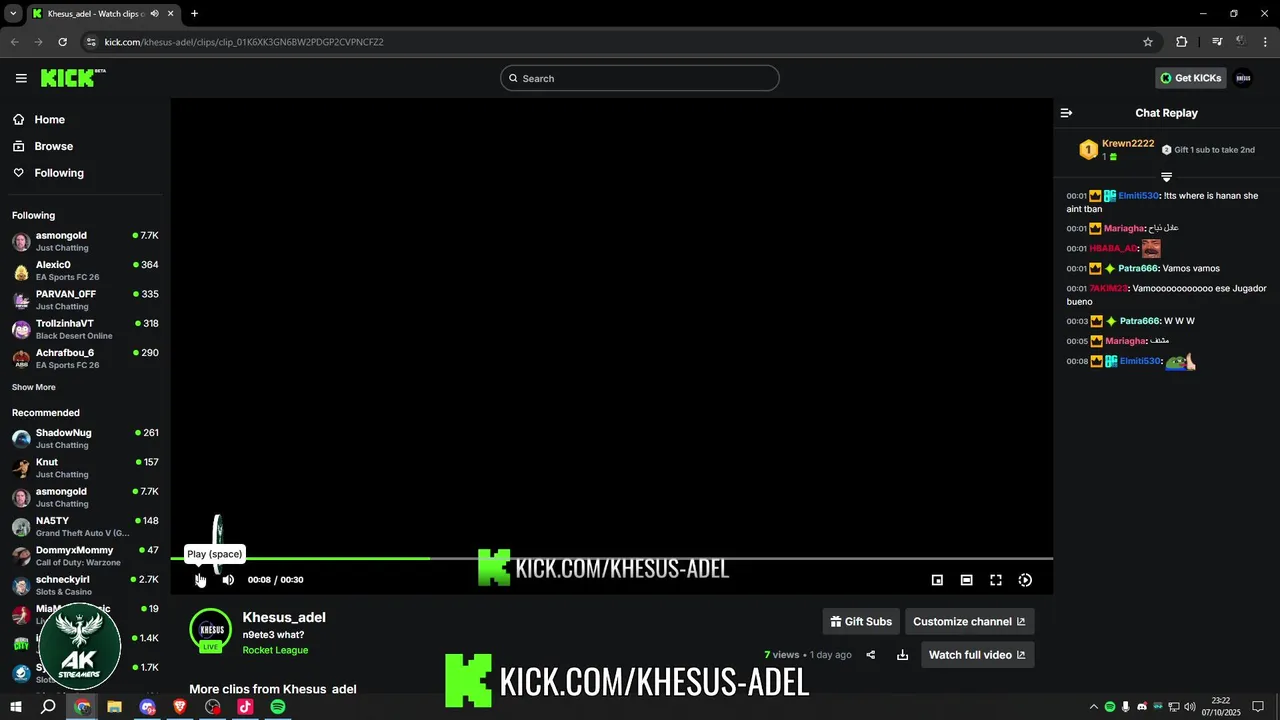The width and height of the screenshot is (1280, 720).
Task: Reload the page in Chrome
Action: [62, 42]
